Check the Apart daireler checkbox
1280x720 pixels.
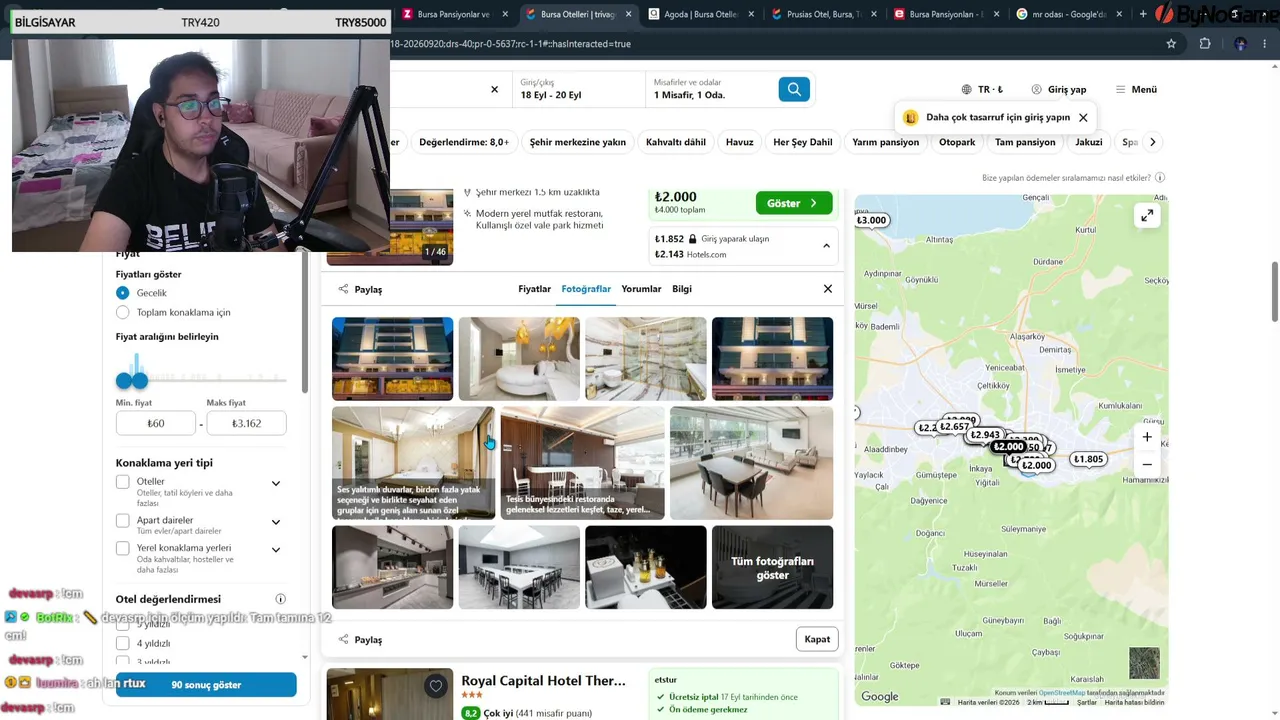click(123, 521)
